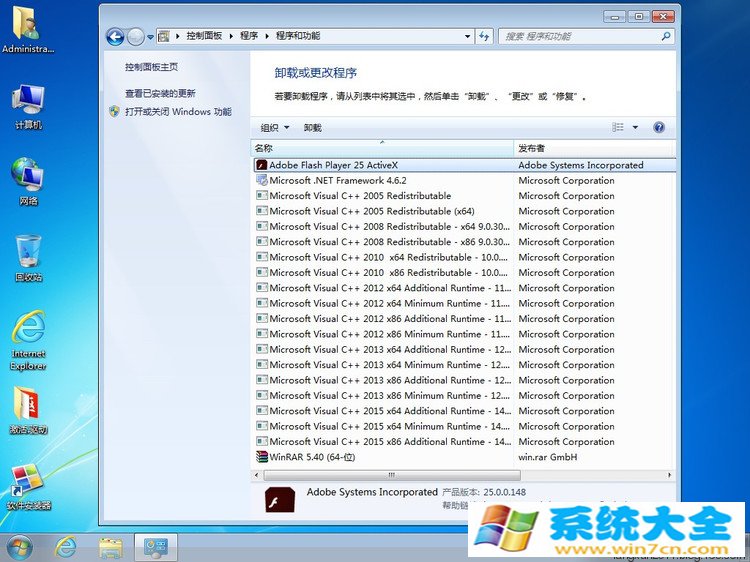Open 查看已安装的更新 link

(160, 93)
